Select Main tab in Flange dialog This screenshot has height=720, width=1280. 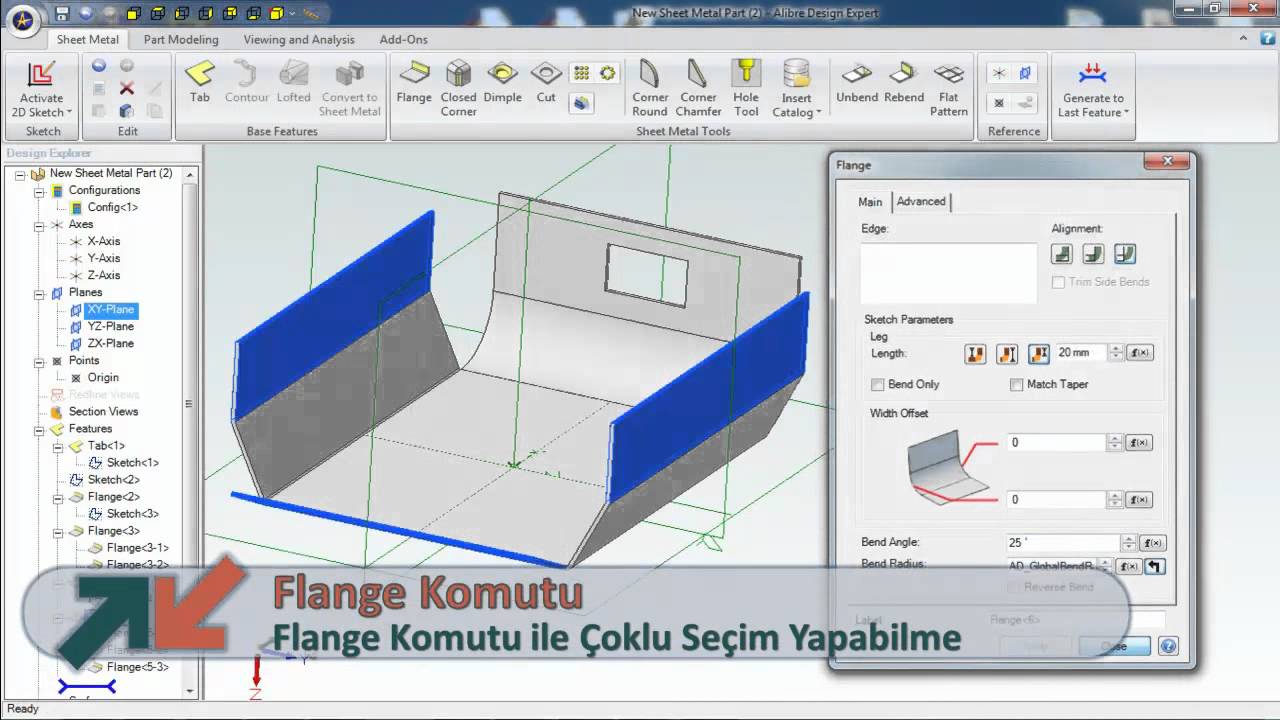click(870, 202)
